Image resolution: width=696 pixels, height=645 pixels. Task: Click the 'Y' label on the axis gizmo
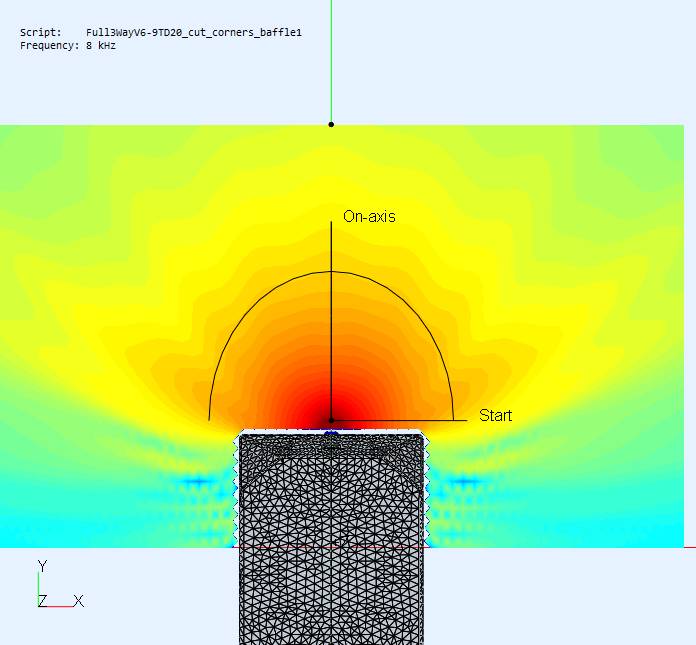click(x=42, y=566)
